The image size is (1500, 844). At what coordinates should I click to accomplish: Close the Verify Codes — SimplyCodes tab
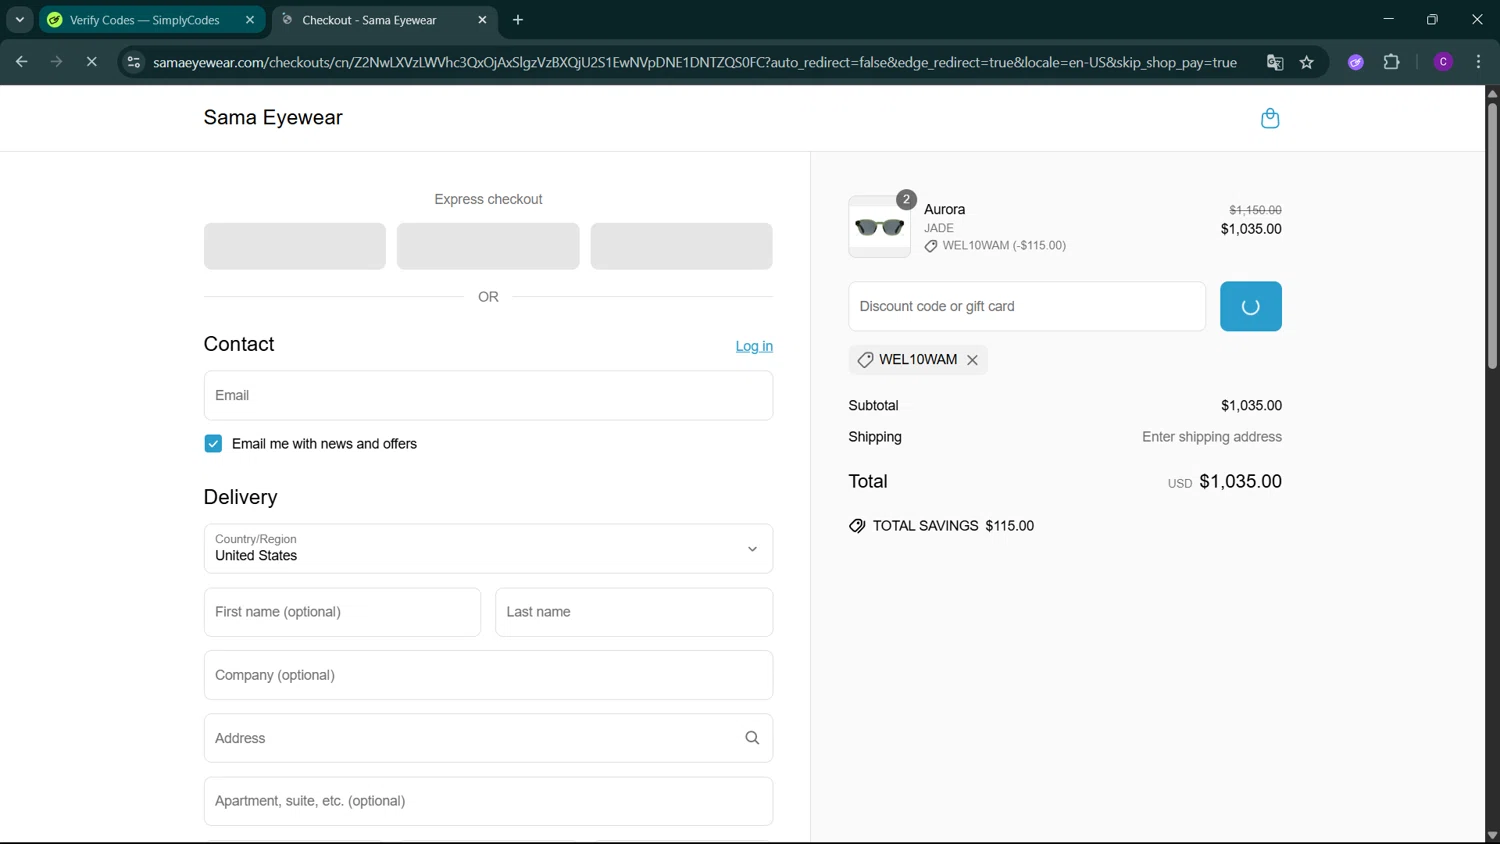click(250, 20)
